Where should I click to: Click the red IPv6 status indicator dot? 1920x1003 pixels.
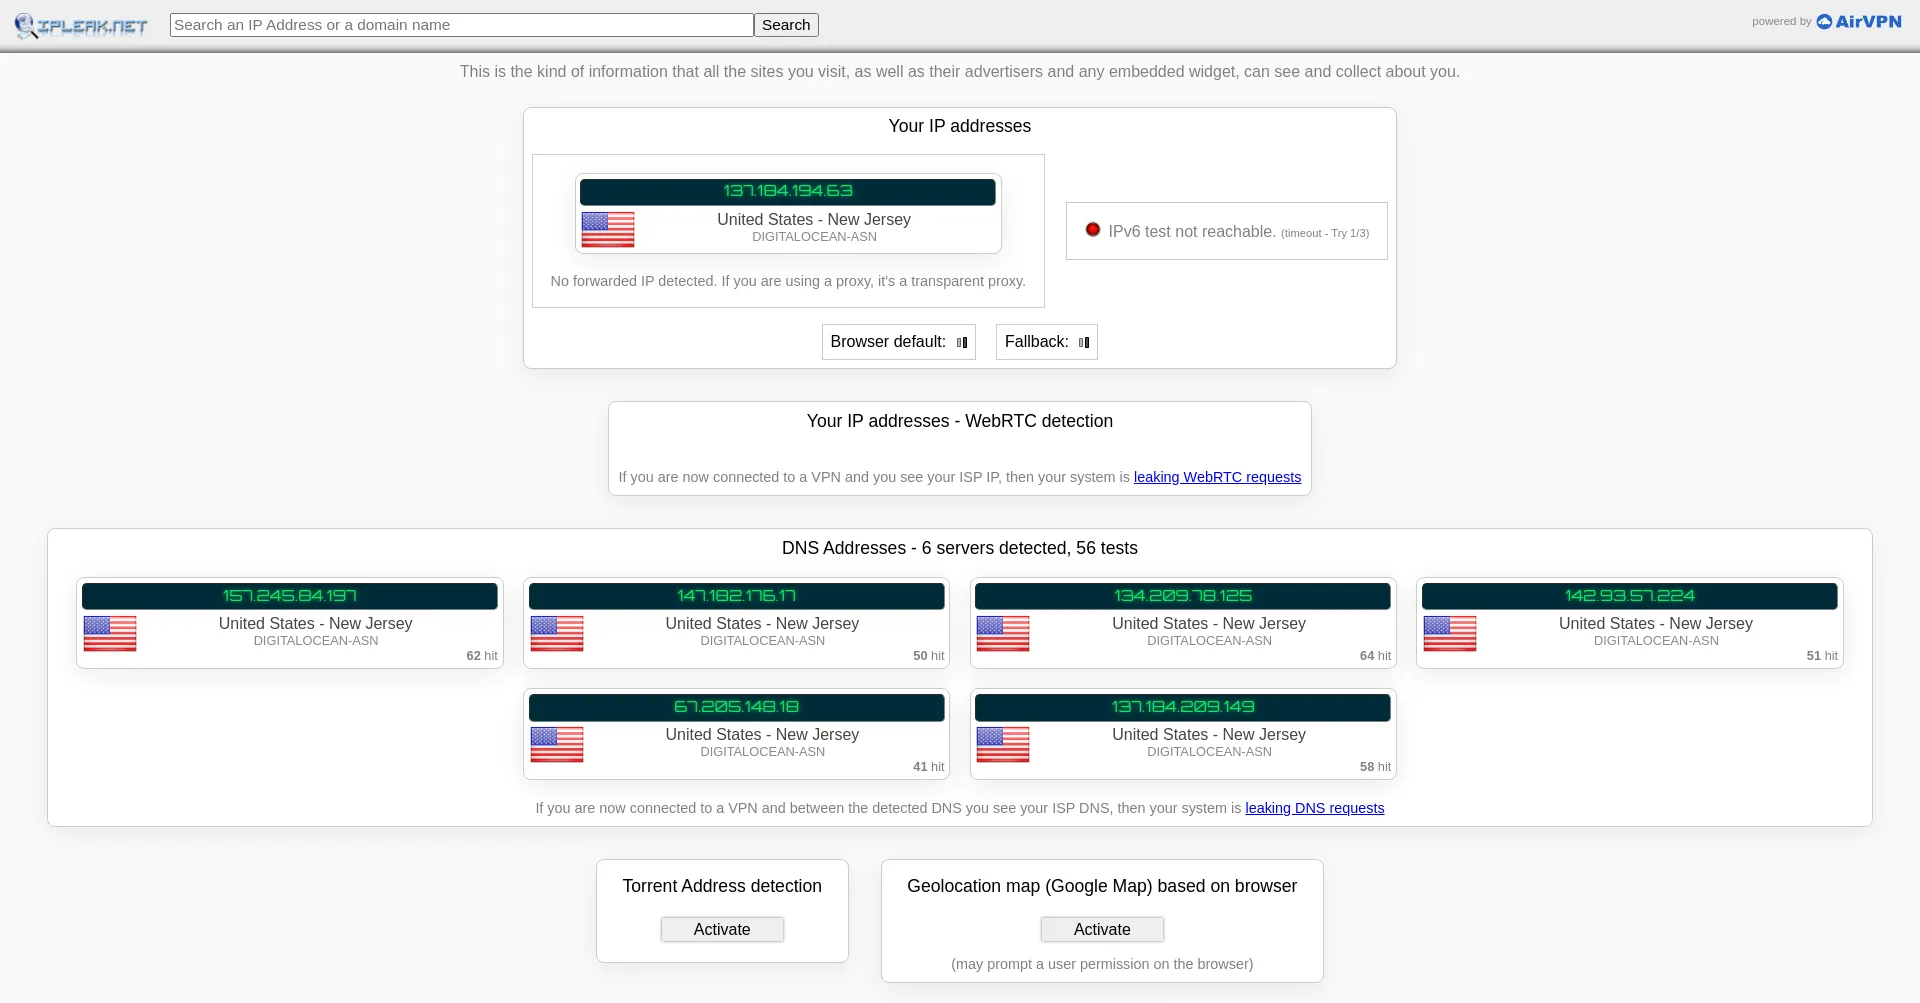pos(1093,229)
